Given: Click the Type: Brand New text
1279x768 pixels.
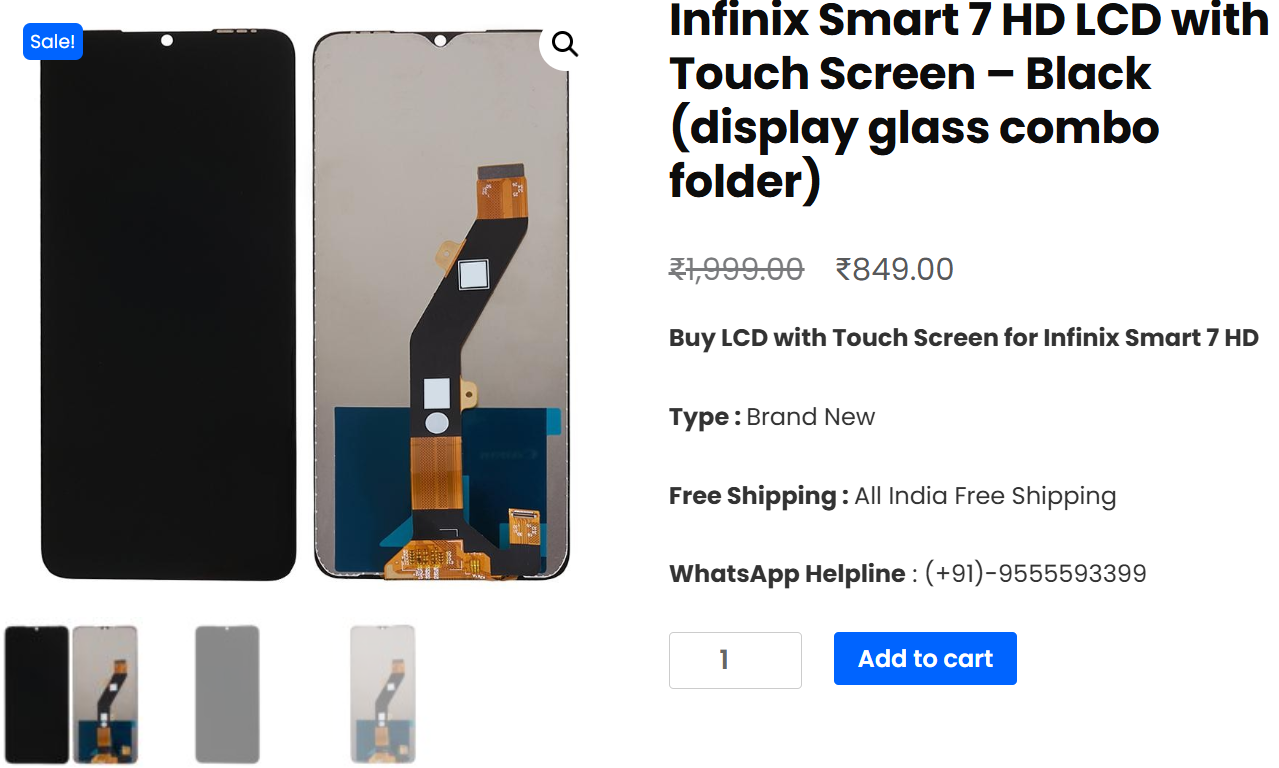Looking at the screenshot, I should [770, 416].
